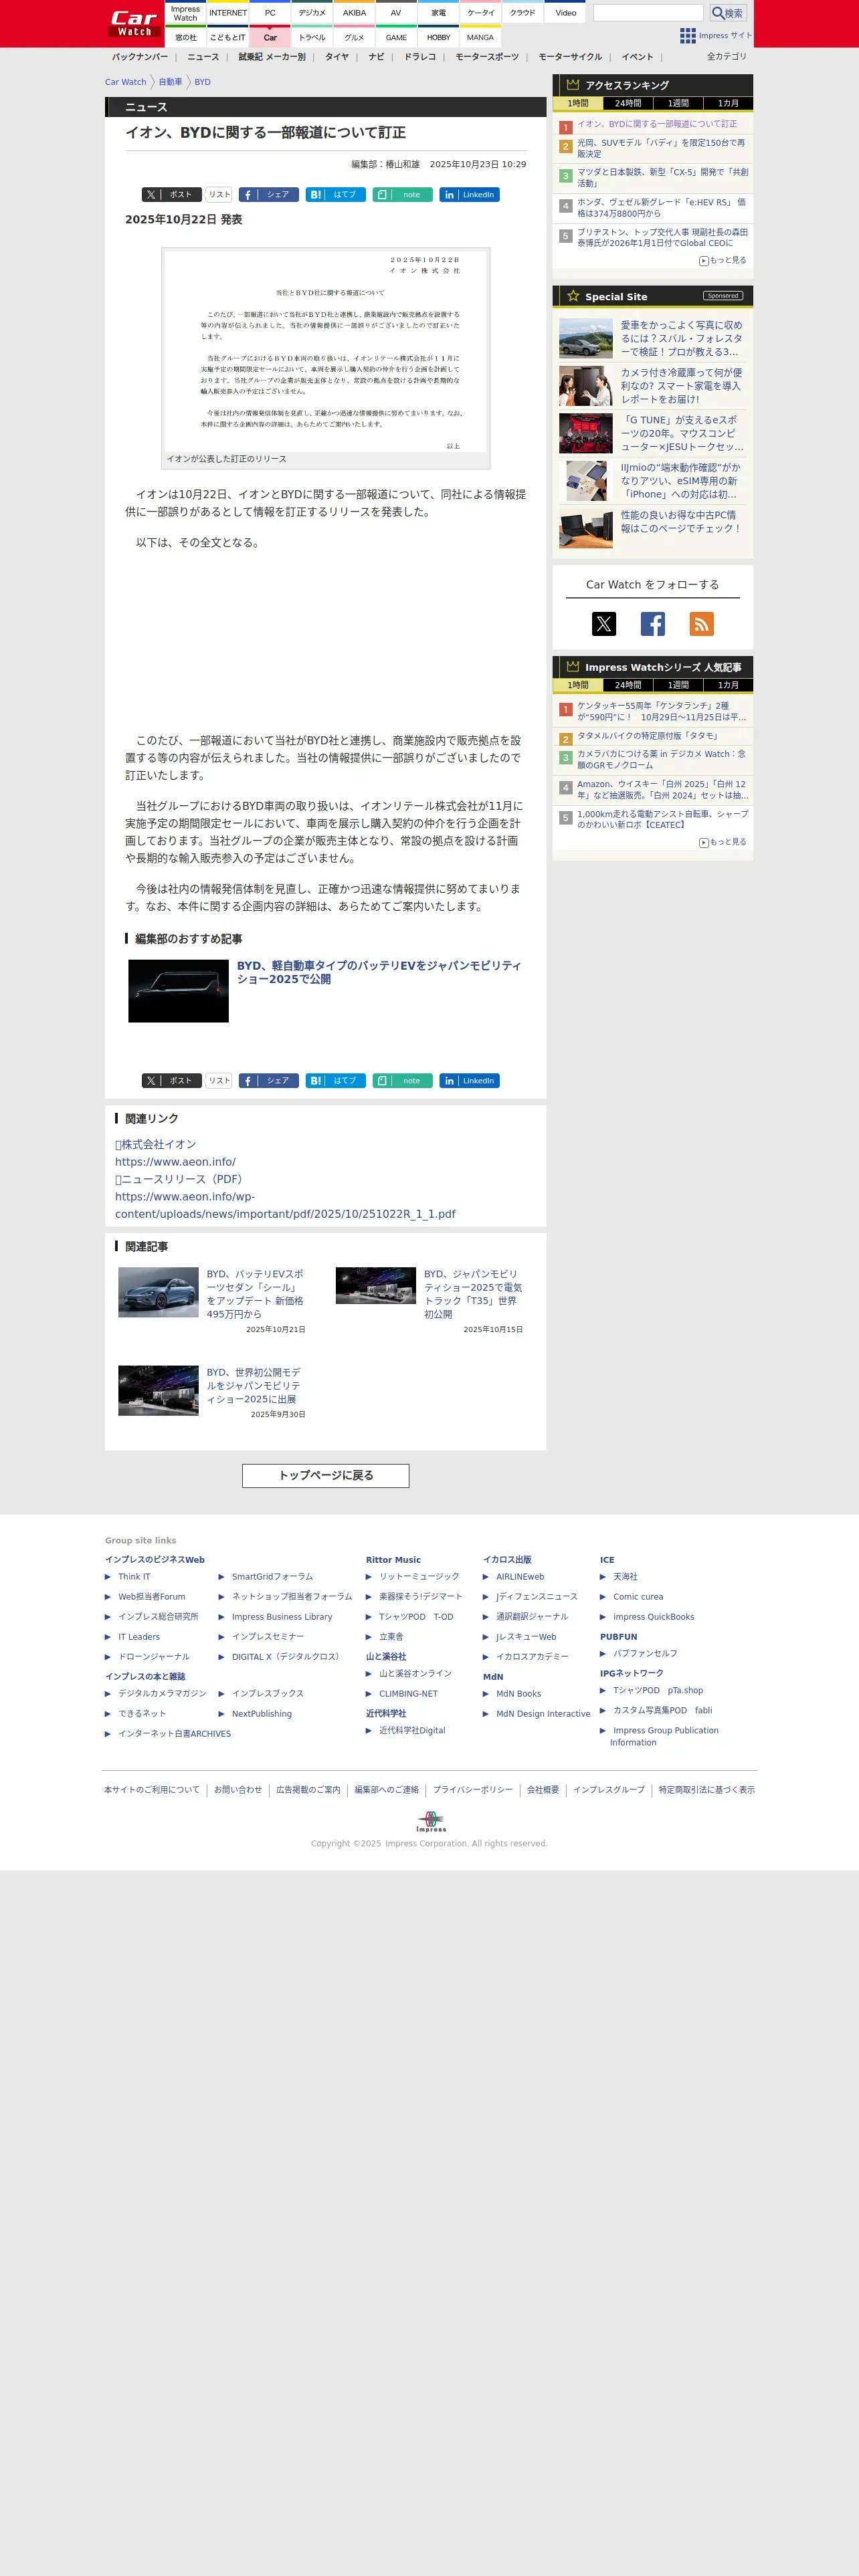Viewport: 859px width, 2576px height.
Task: Open BYD シール update article thumbnail
Action: (158, 1292)
